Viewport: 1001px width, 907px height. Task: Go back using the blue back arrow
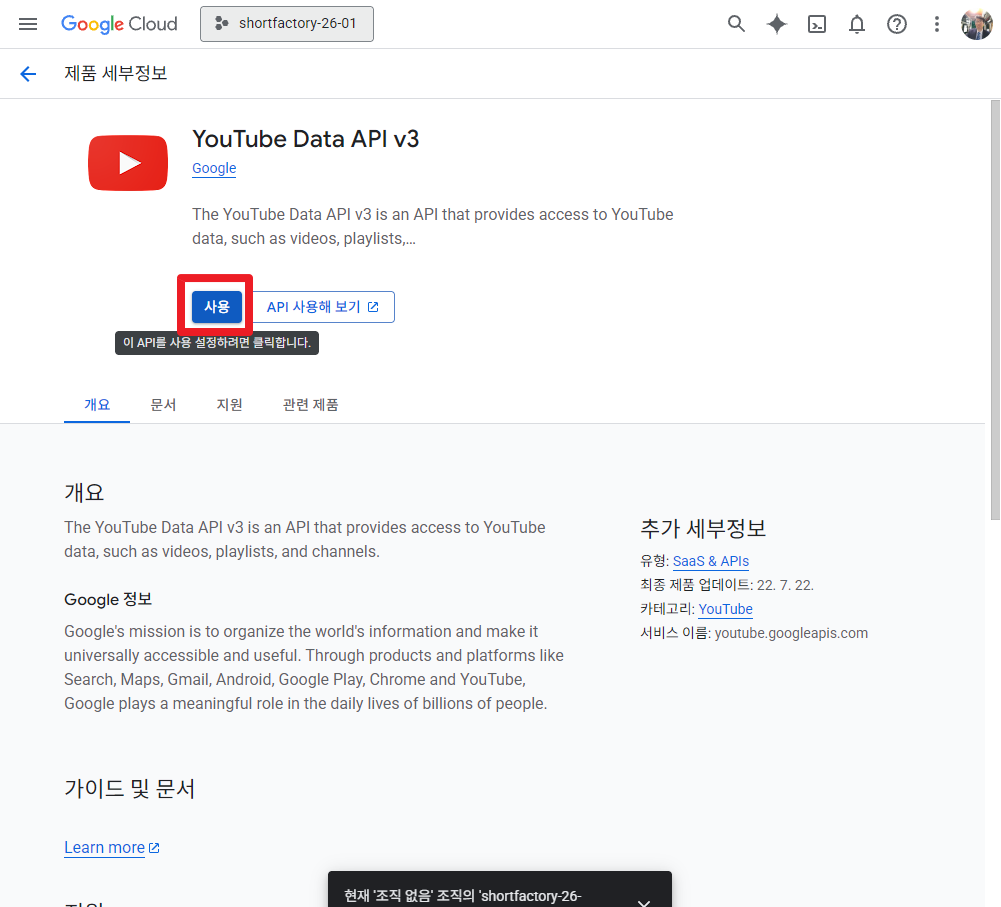27,73
